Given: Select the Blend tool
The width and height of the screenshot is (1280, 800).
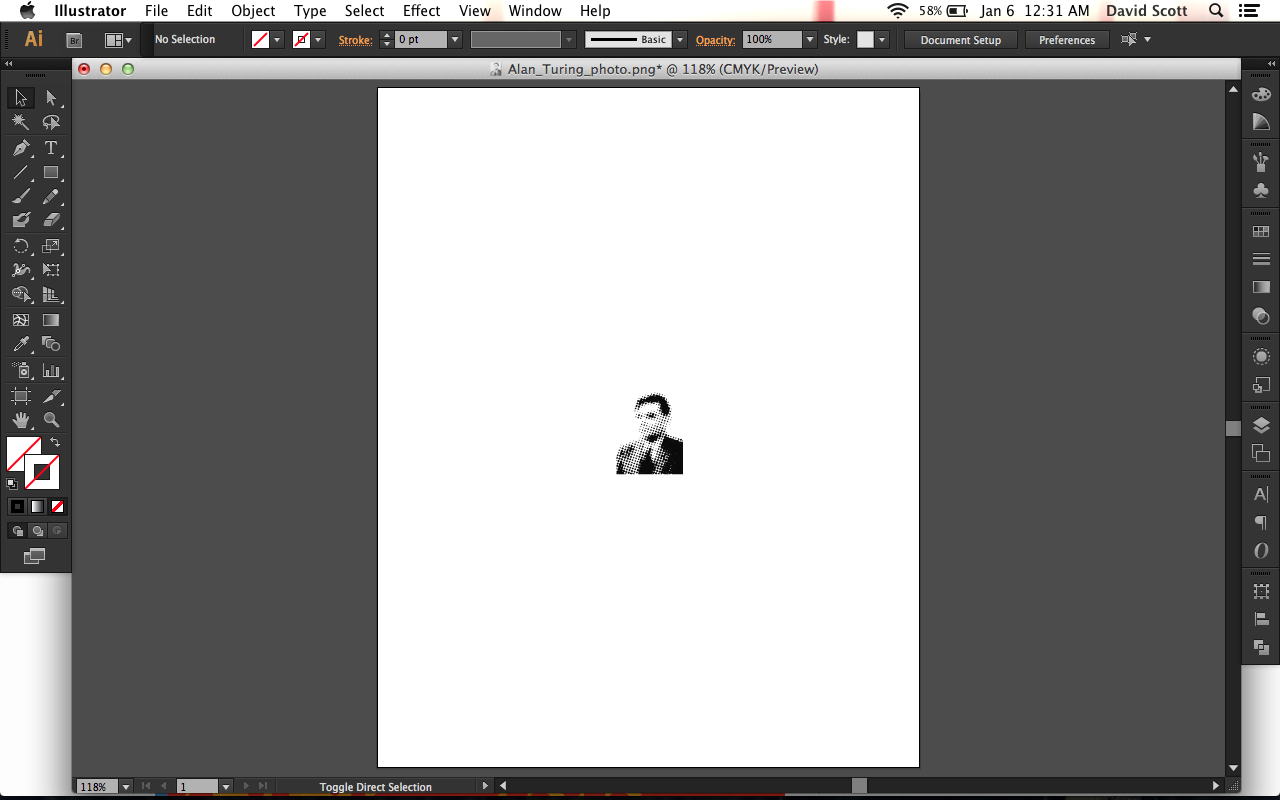Looking at the screenshot, I should coord(51,345).
